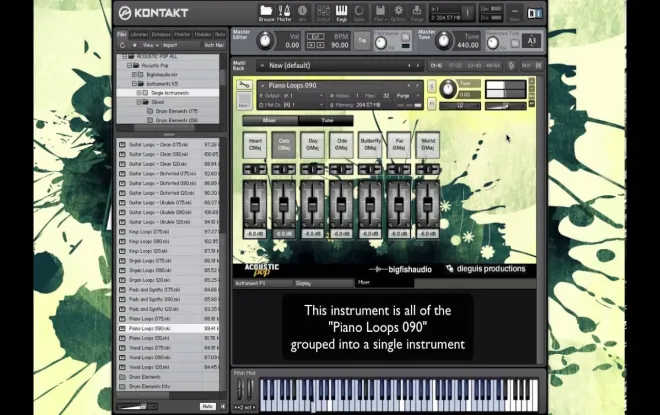The width and height of the screenshot is (660, 415).
Task: Open the Midi Channel dropdown
Action: (291, 105)
